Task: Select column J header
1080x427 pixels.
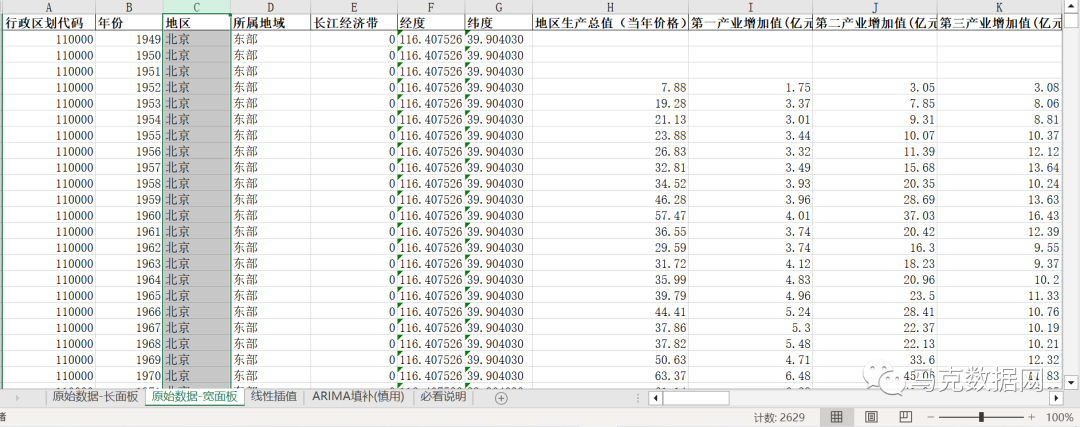Action: [875, 7]
